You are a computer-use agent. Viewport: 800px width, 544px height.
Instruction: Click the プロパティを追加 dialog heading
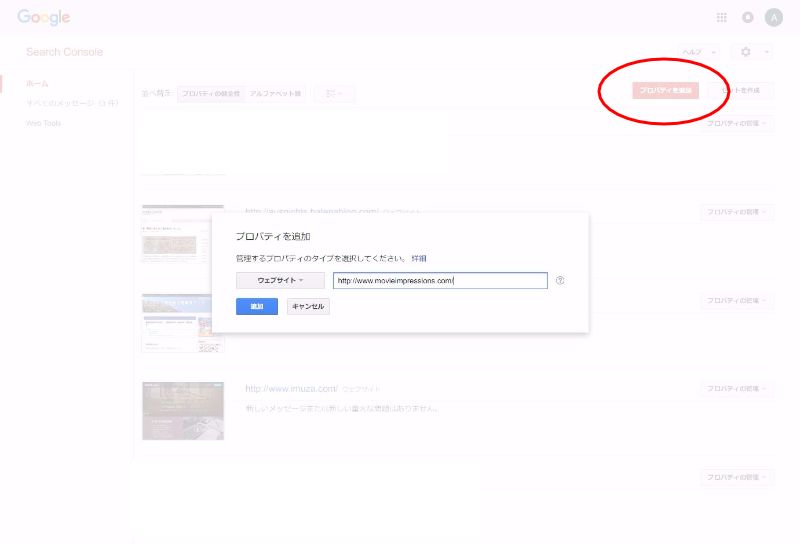tap(273, 236)
